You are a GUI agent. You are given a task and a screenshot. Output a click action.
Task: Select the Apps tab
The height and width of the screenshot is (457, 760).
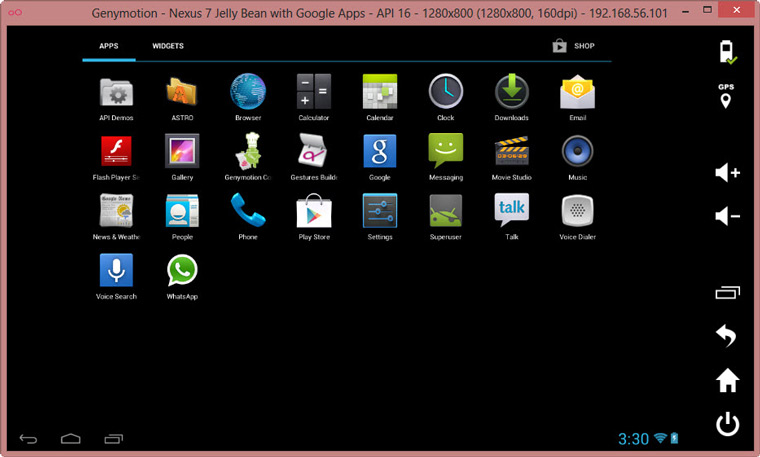pyautogui.click(x=109, y=46)
